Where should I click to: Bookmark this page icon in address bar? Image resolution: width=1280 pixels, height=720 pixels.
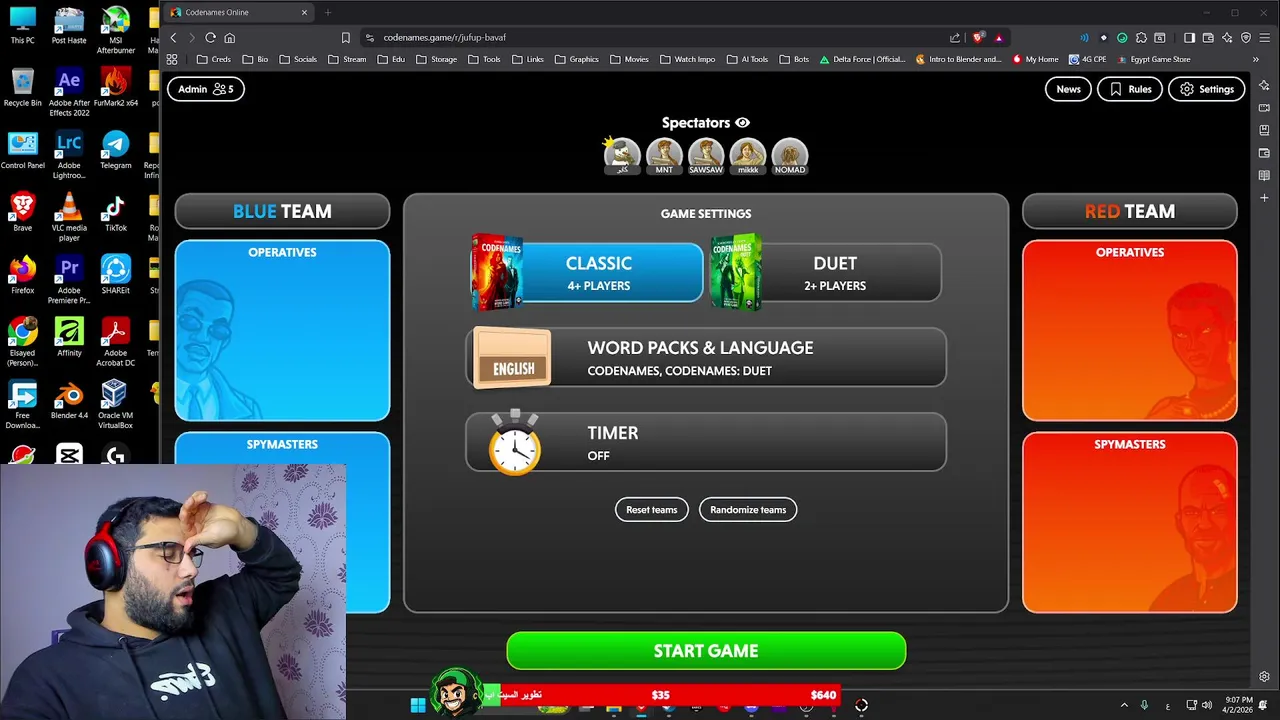click(346, 38)
